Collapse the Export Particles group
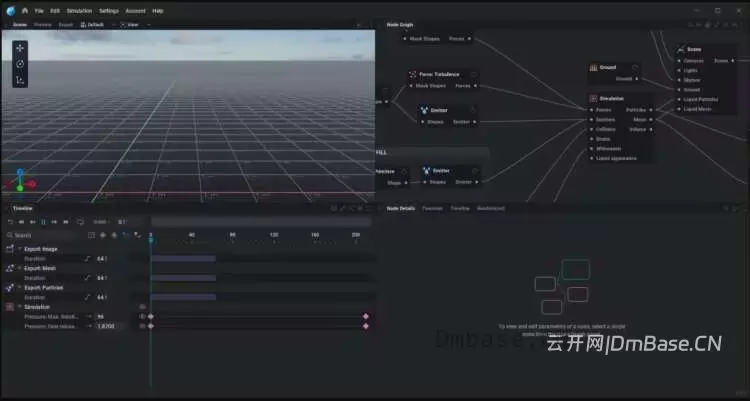 (20, 288)
